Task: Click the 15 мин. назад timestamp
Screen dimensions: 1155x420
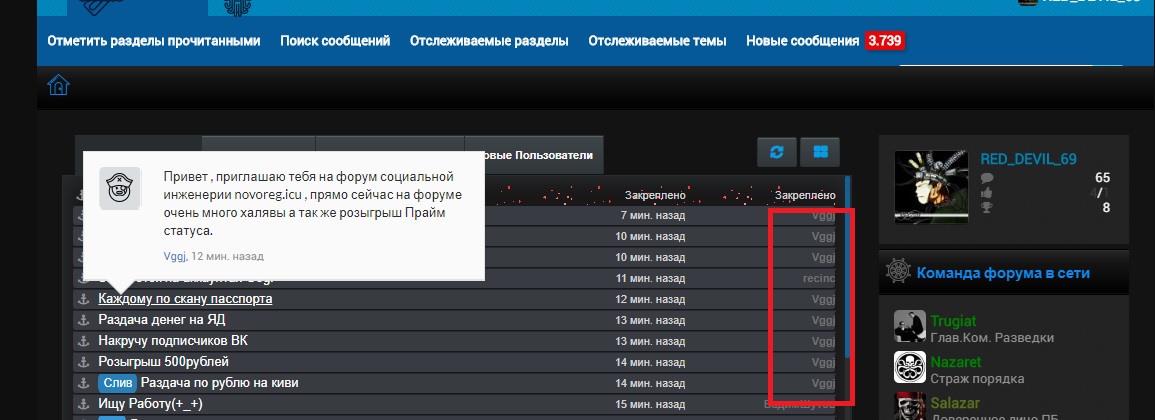Action: tap(650, 405)
